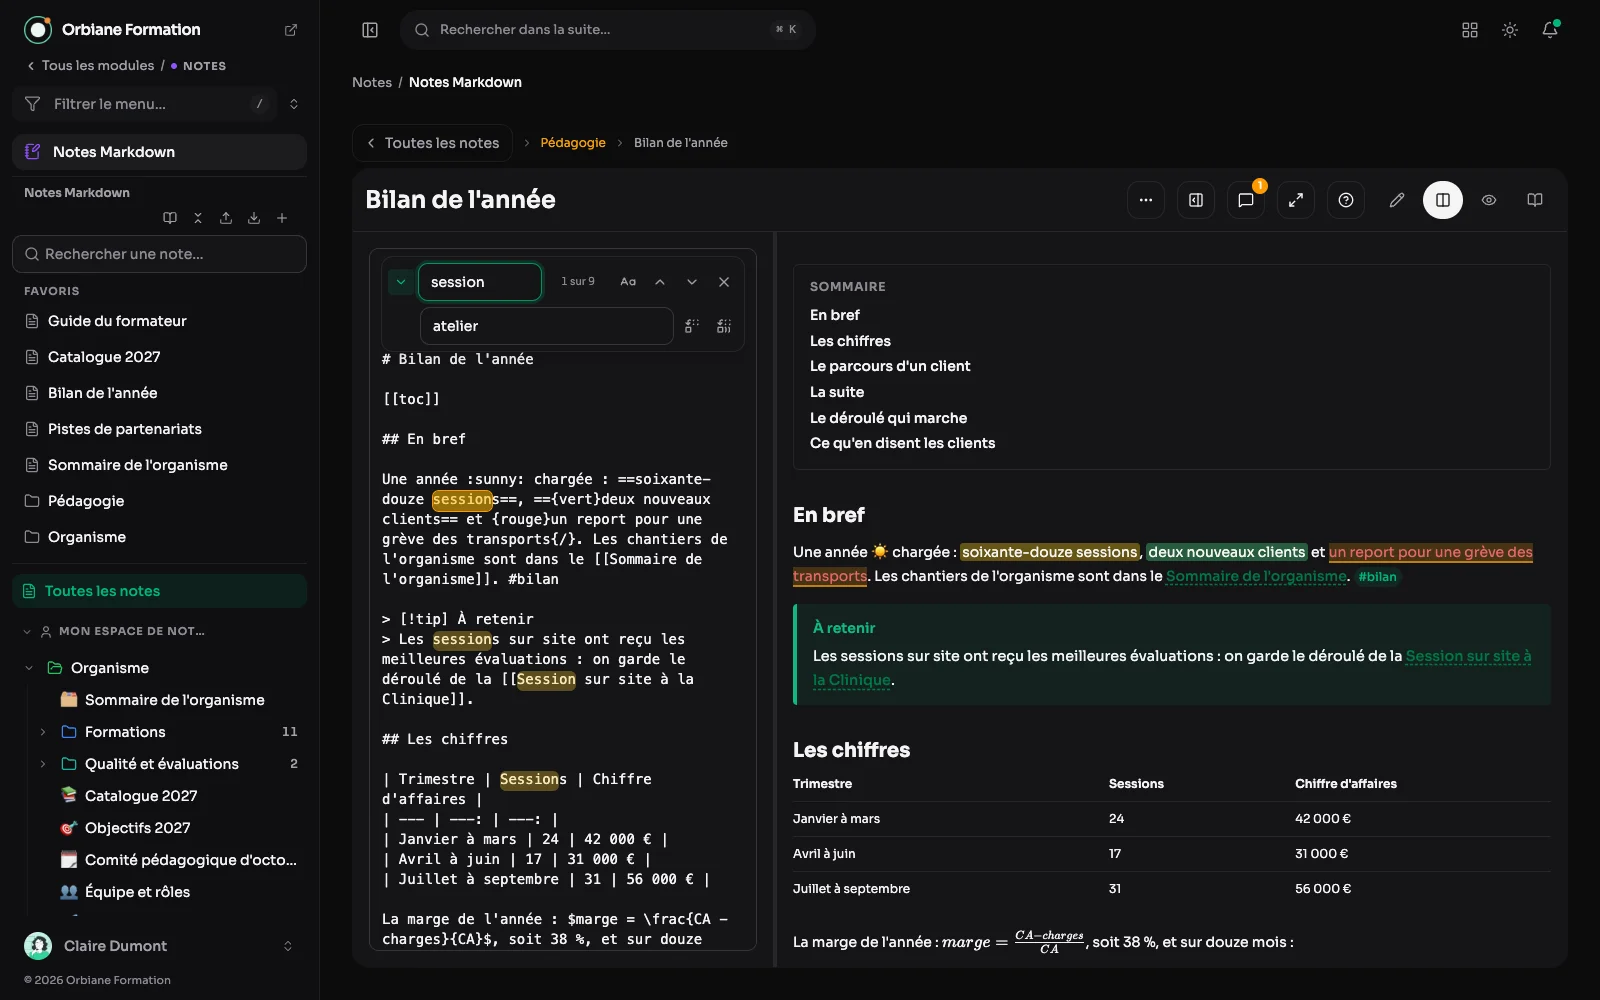Expand the note to fullscreen
Viewport: 1600px width, 1000px height.
[1296, 200]
